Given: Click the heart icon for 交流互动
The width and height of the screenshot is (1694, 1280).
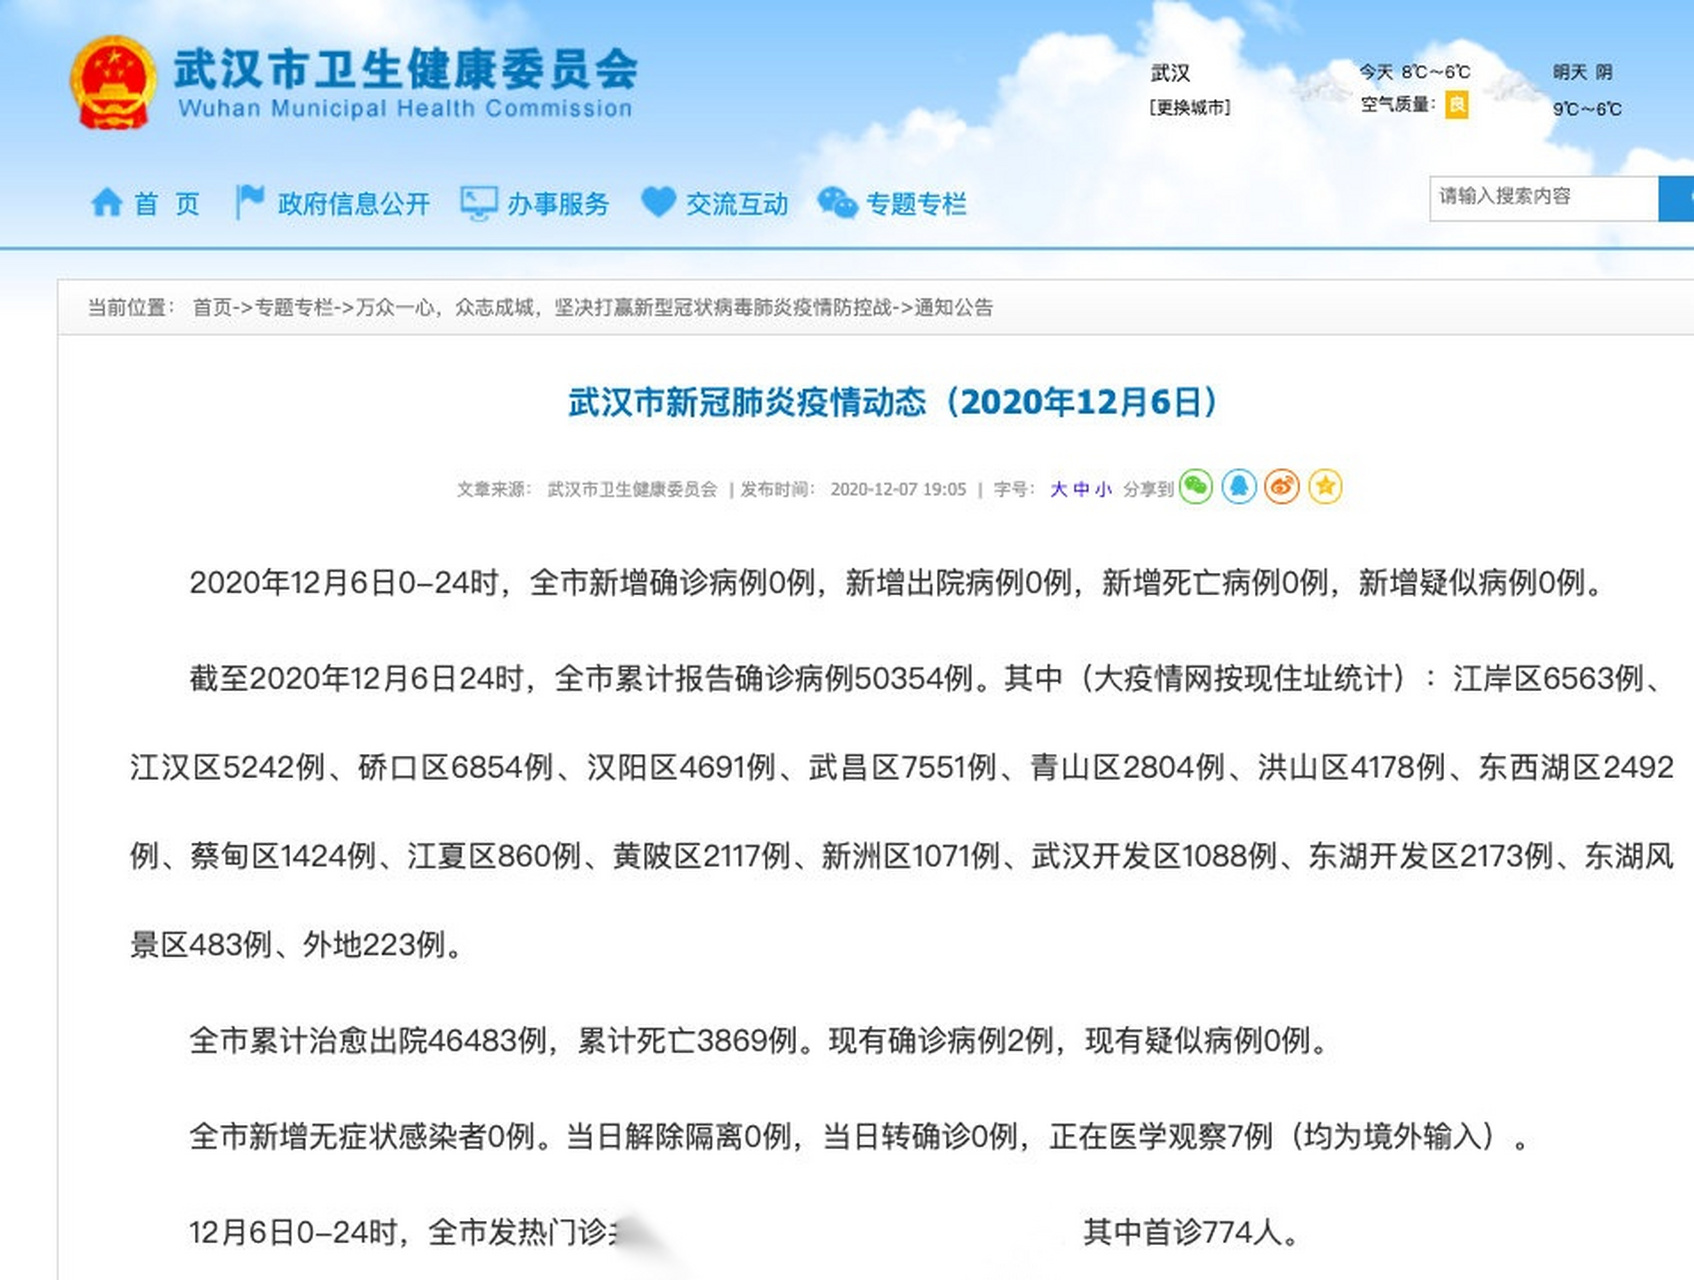Looking at the screenshot, I should tap(658, 202).
